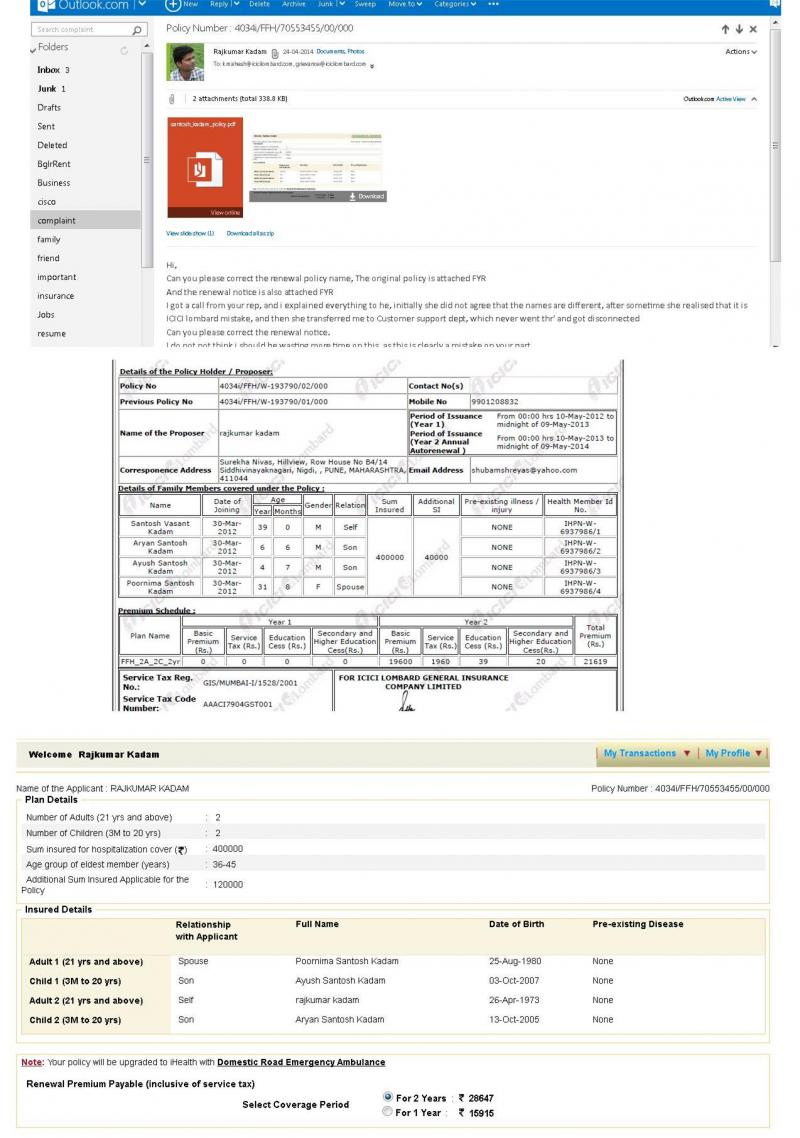This screenshot has height=1138, width=800.
Task: Go to the Drafts folder
Action: 49,107
